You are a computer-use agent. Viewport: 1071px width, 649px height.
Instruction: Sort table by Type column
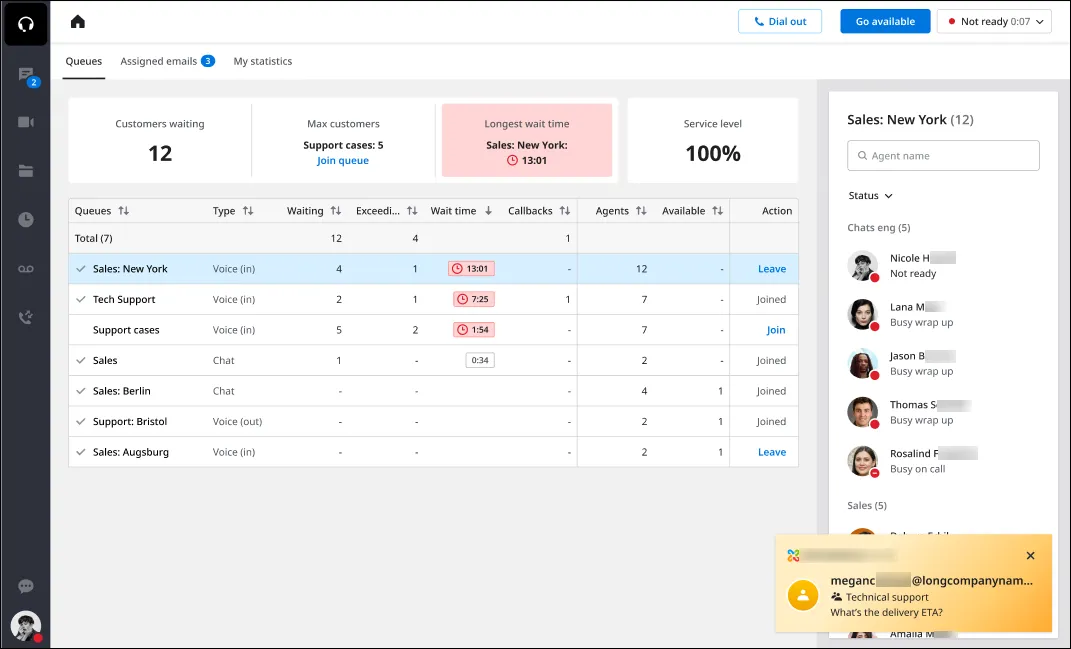pyautogui.click(x=248, y=211)
